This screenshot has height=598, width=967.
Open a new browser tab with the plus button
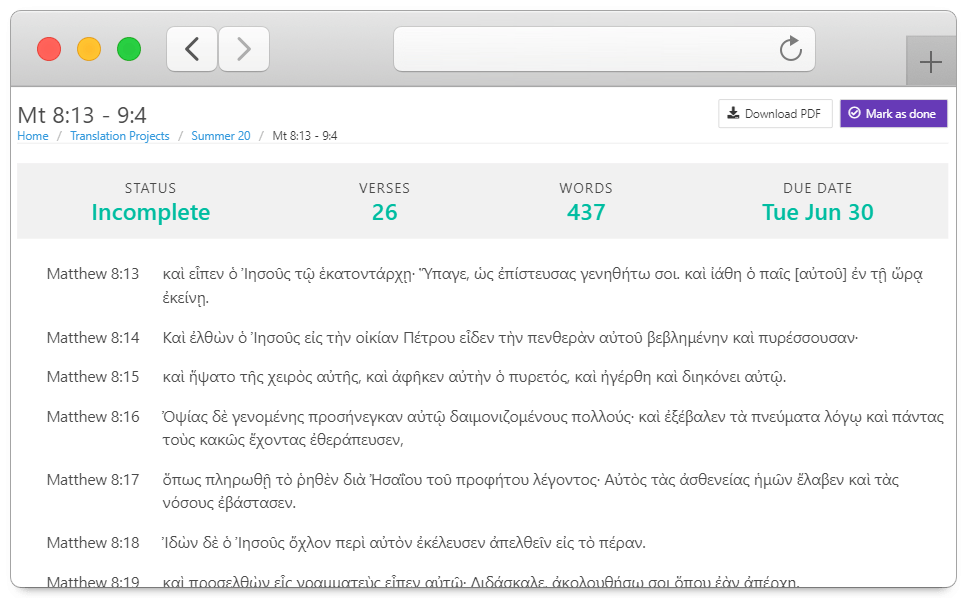[931, 60]
